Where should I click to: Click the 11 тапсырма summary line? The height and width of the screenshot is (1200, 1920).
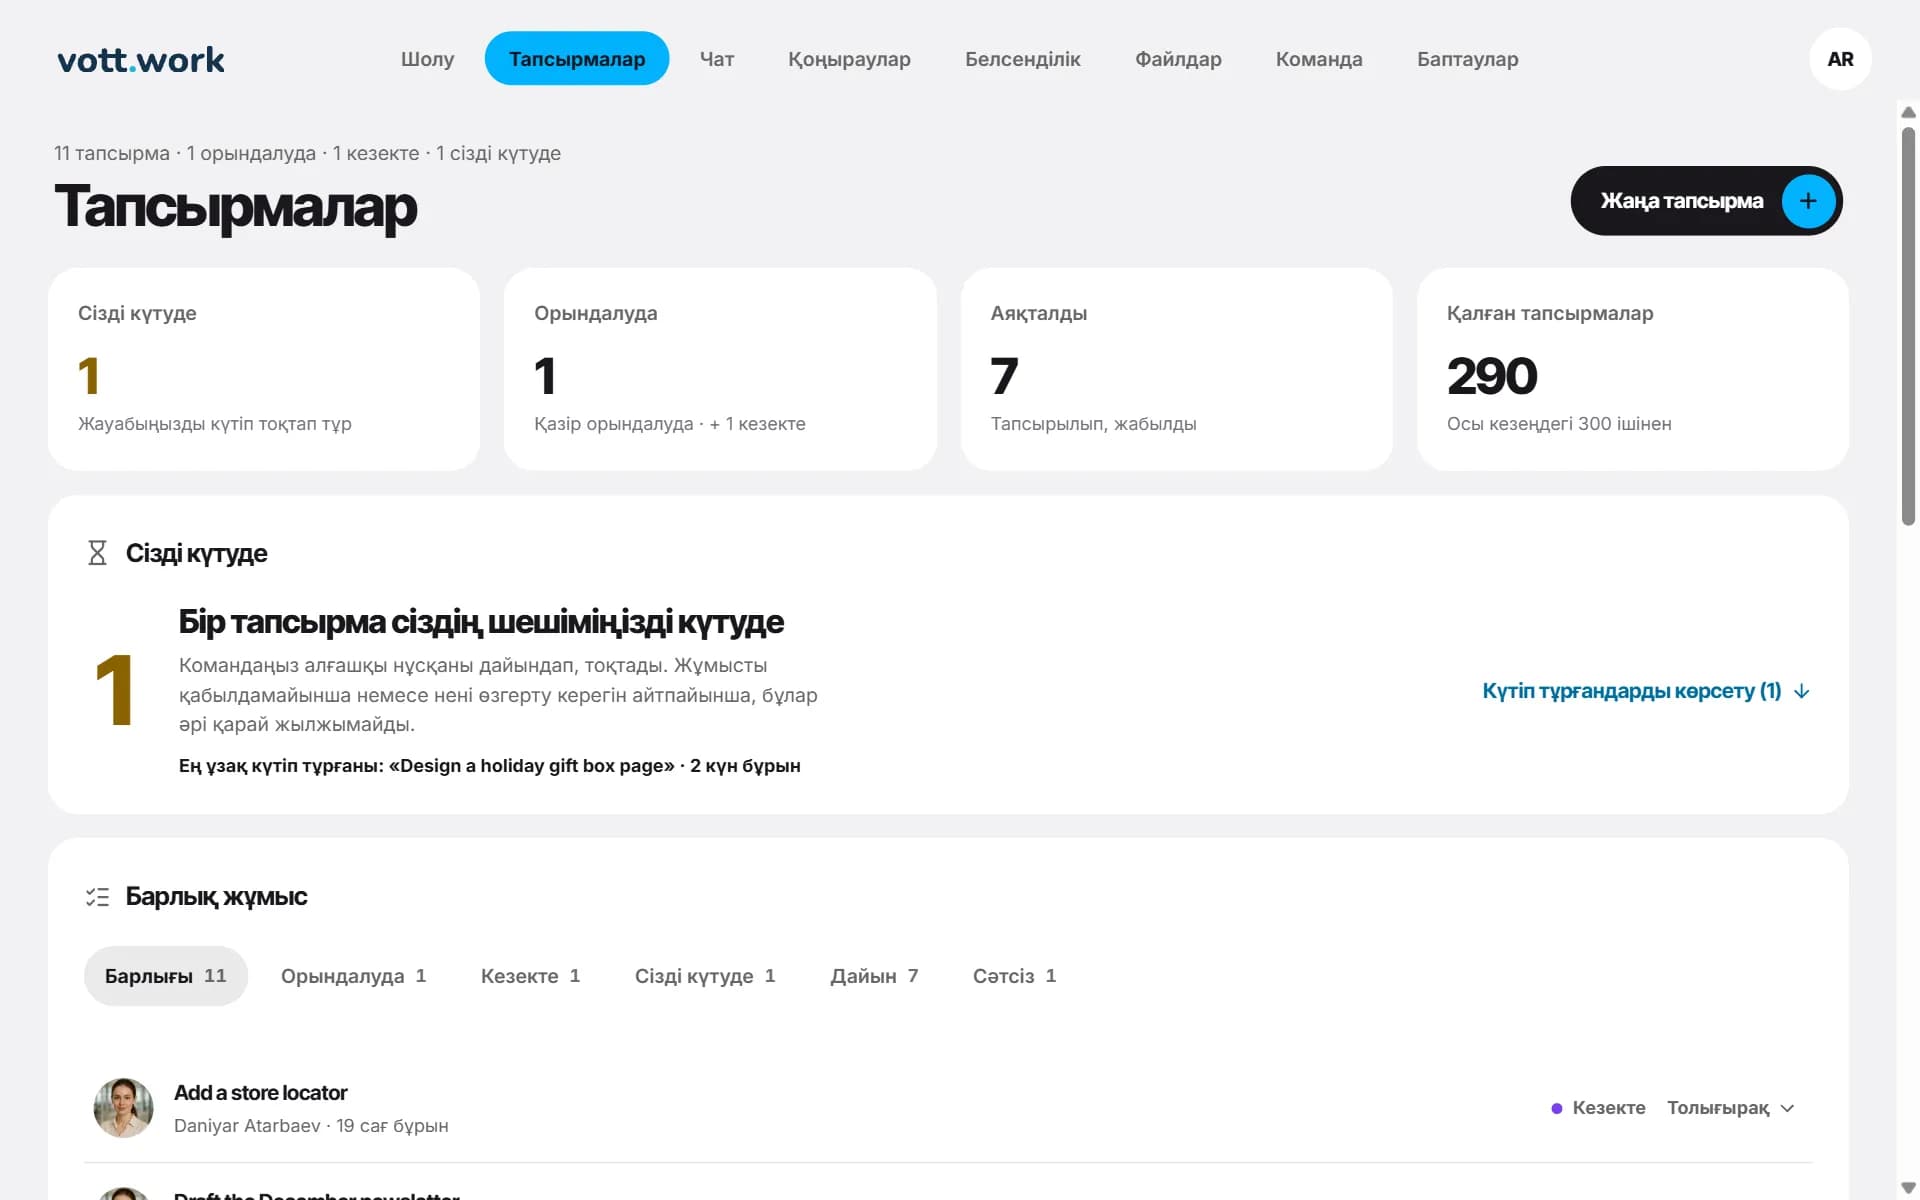pos(307,153)
